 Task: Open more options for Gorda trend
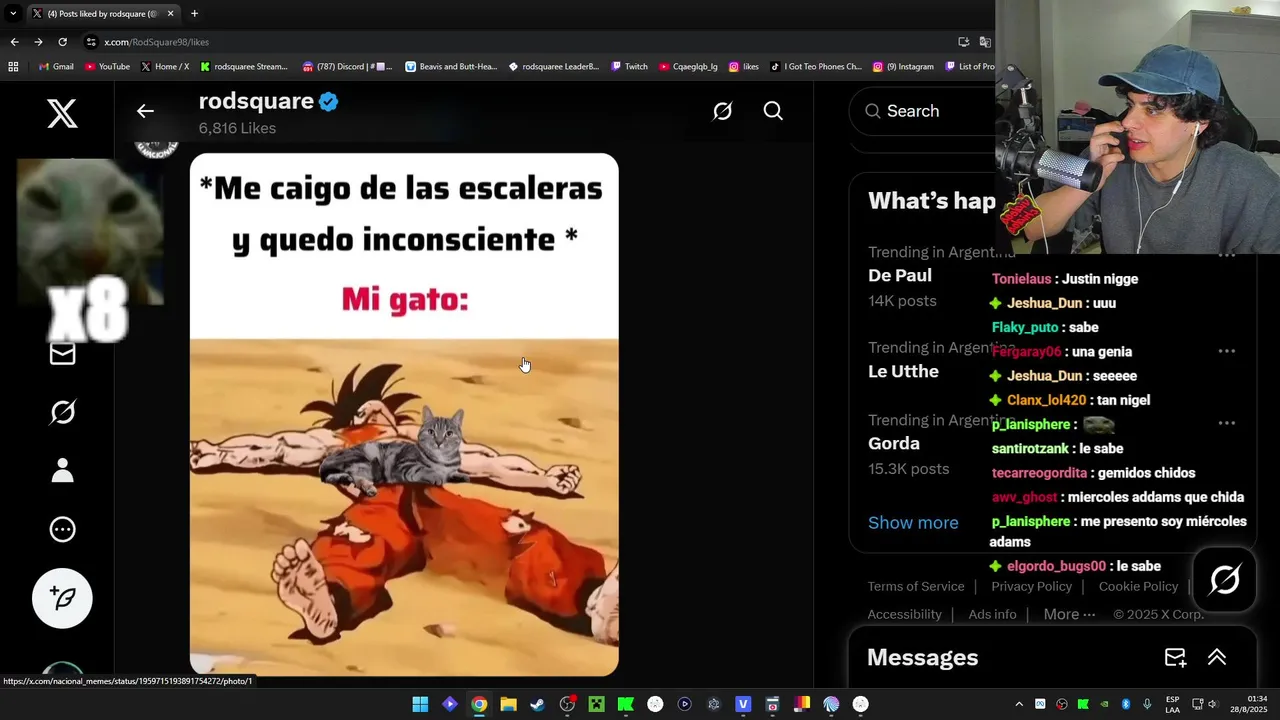point(1226,423)
